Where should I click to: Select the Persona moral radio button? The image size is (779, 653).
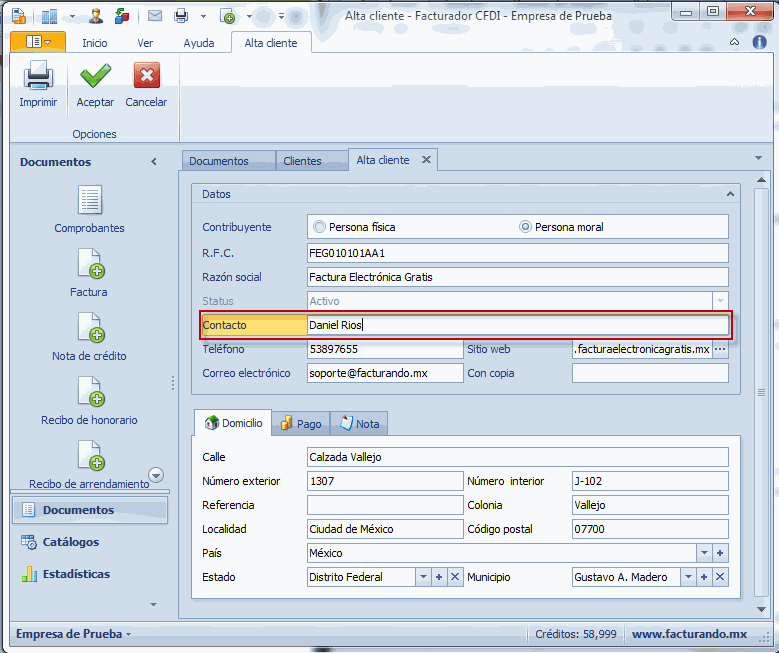pyautogui.click(x=525, y=227)
